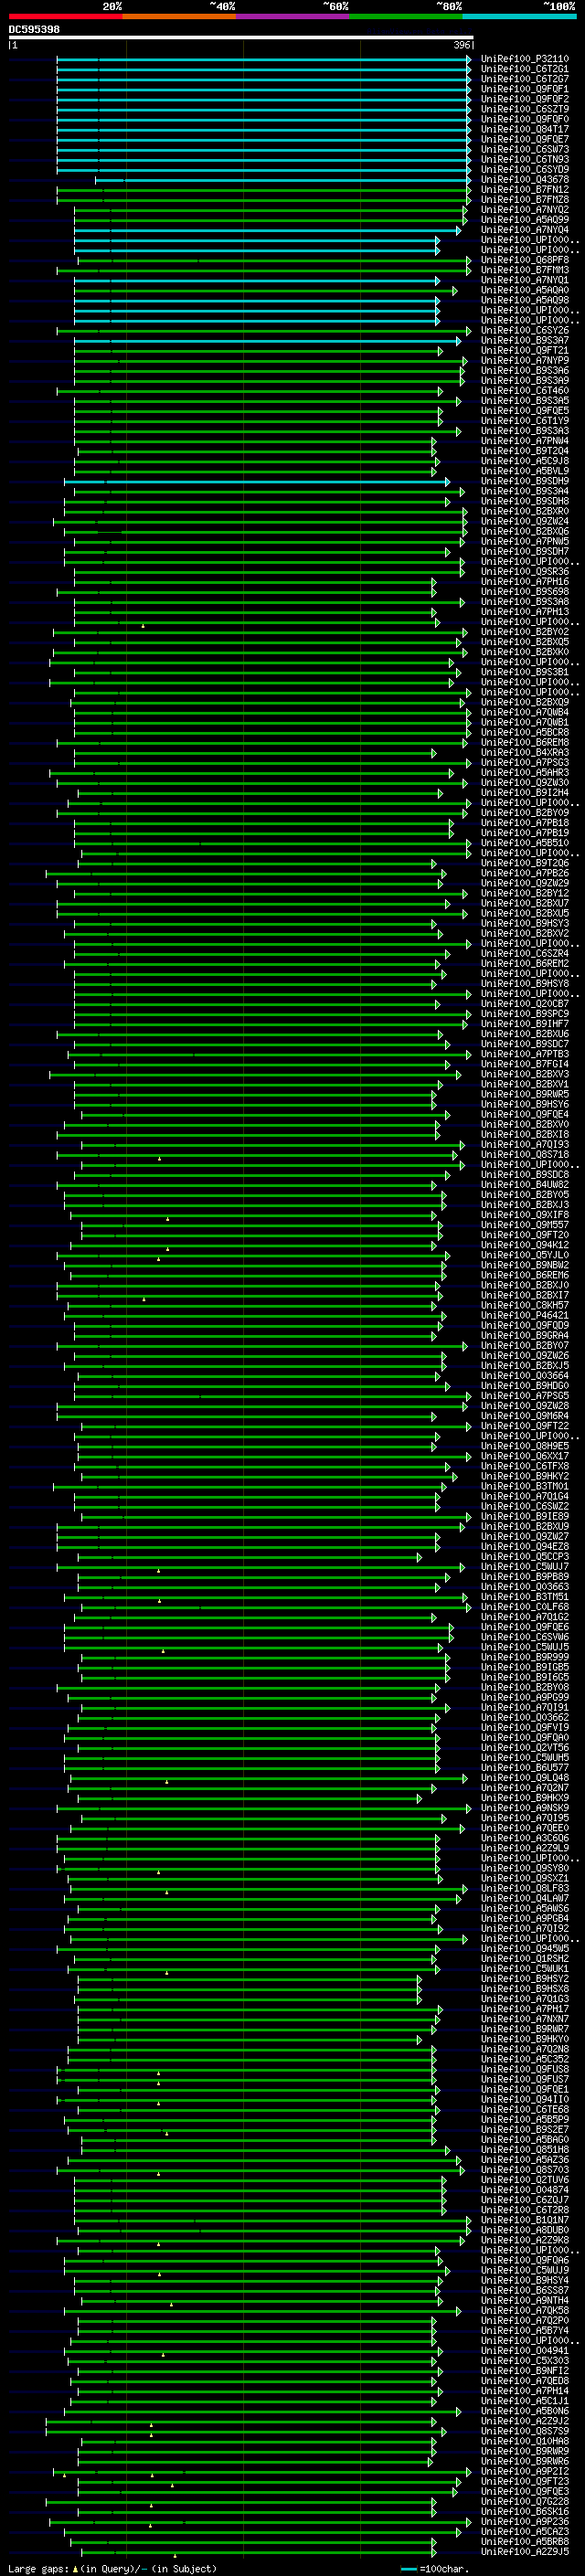Select the UniRef100_B9IE89 label
Image resolution: width=585 pixels, height=2576 pixels.
tap(524, 1516)
